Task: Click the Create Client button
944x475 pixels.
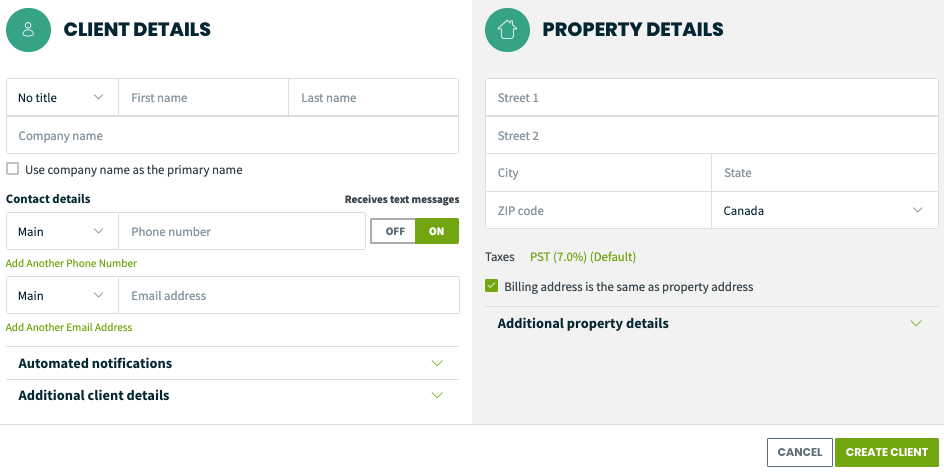Action: coord(886,452)
